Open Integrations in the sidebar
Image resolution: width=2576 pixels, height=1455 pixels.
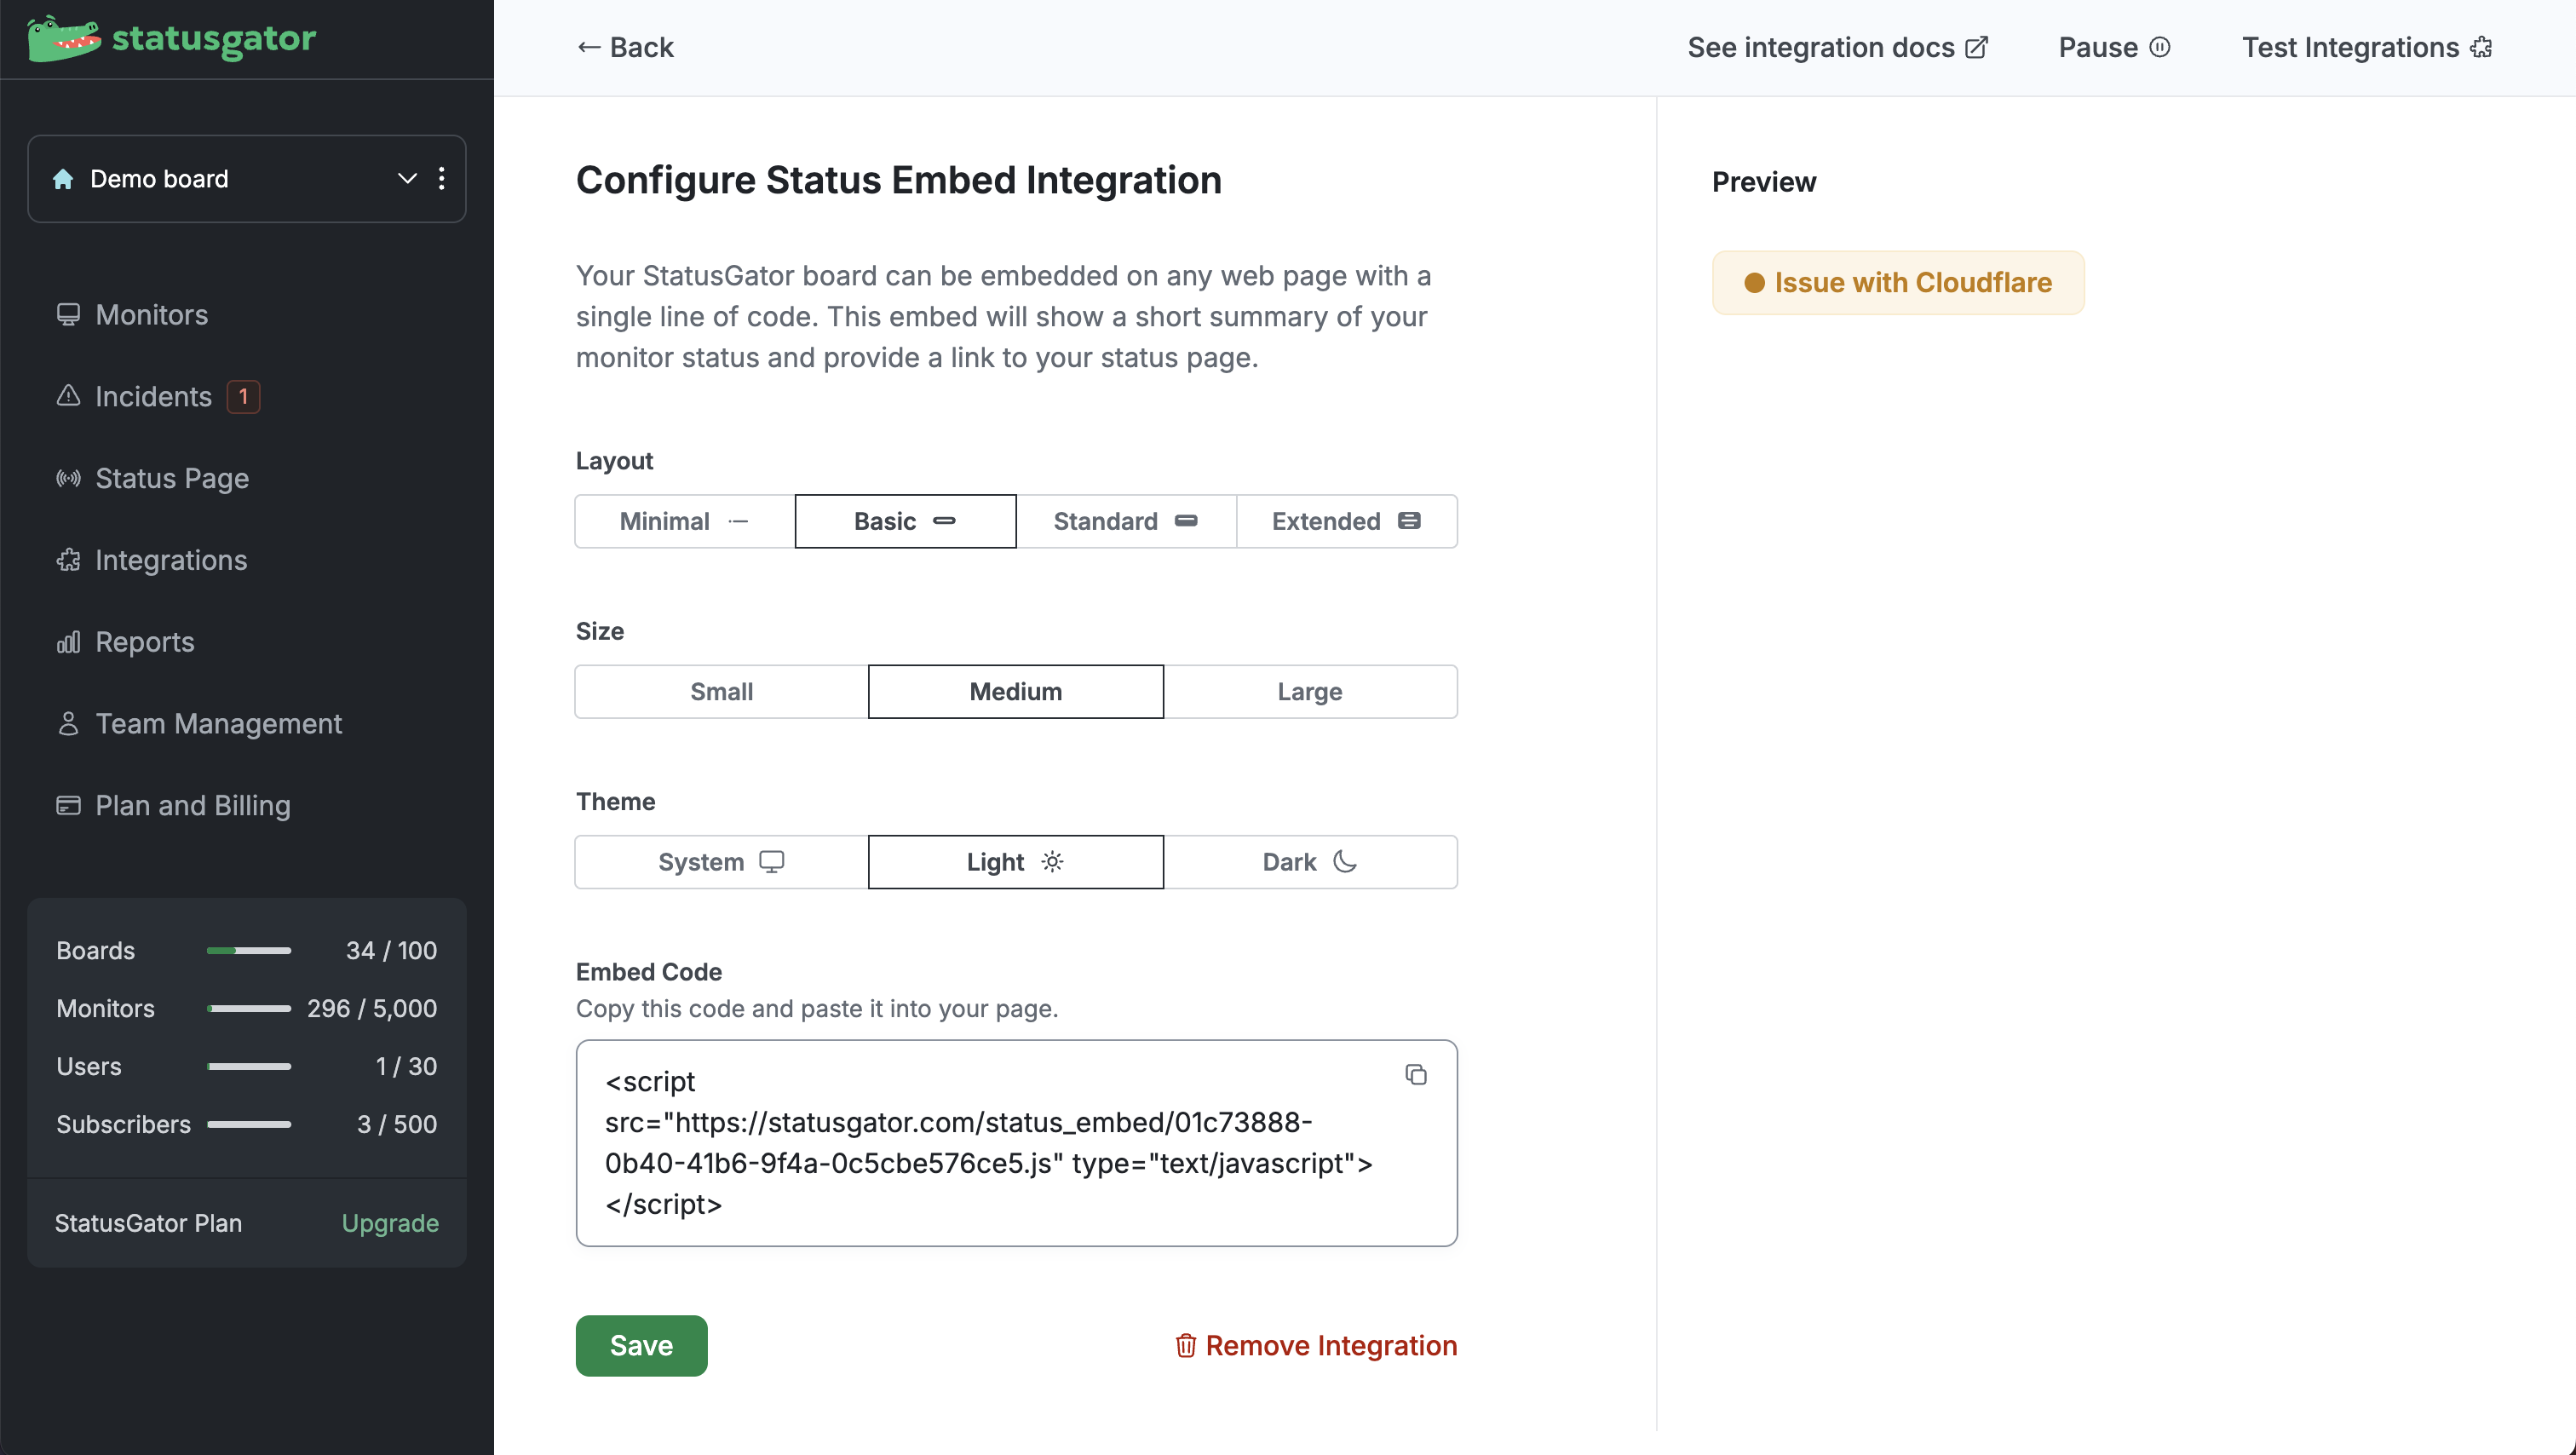(x=171, y=560)
